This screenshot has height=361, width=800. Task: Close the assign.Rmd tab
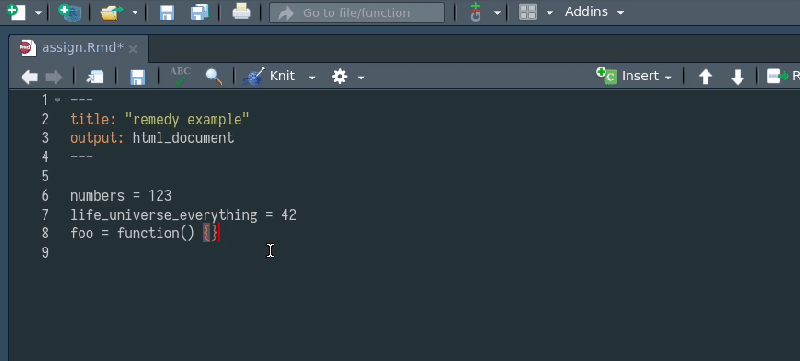[133, 49]
